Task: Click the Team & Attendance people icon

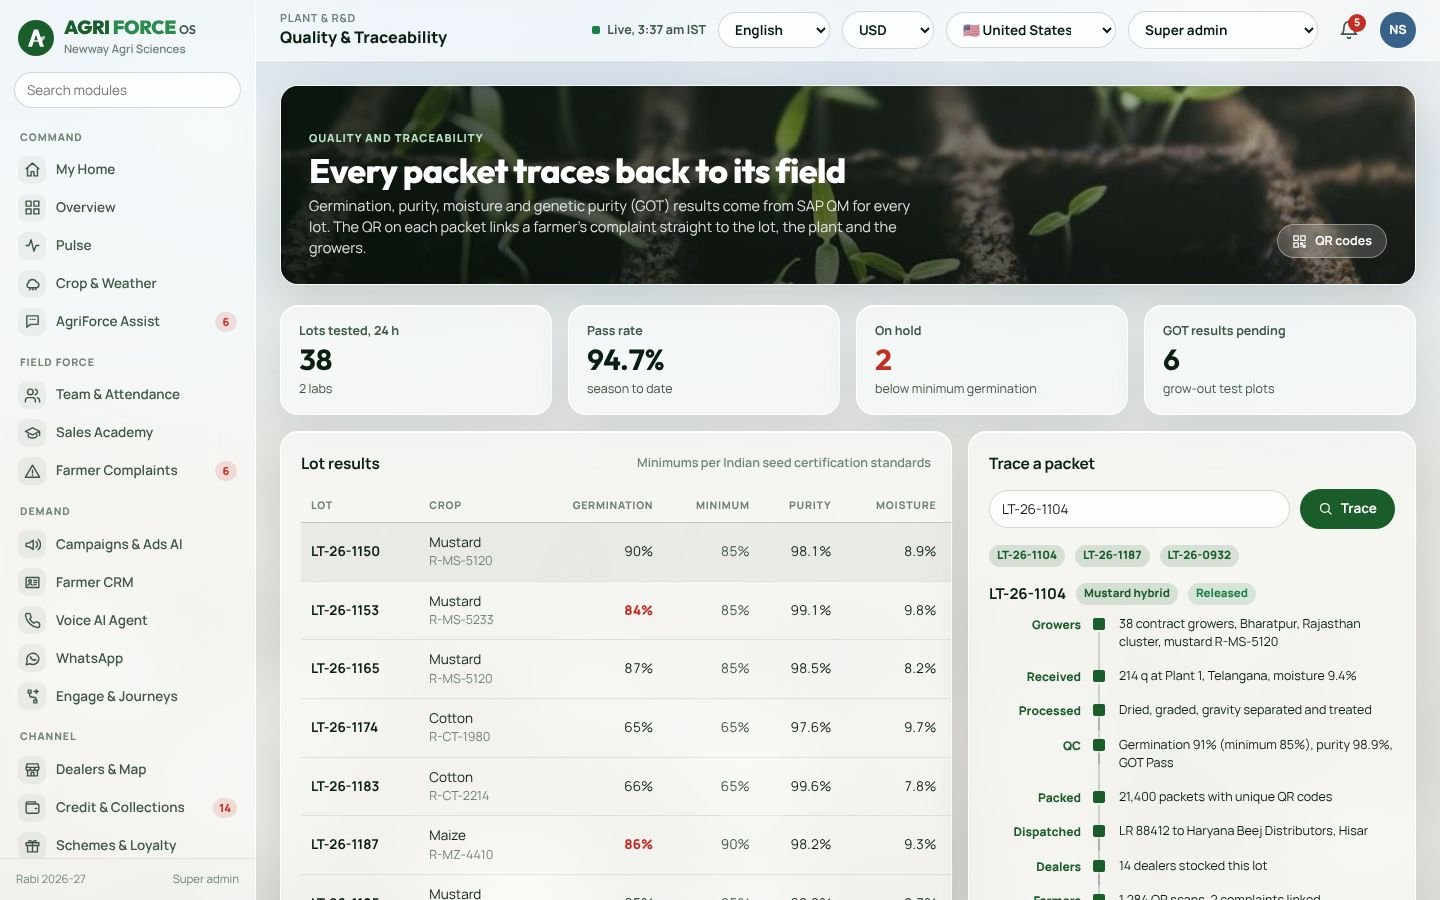Action: 33,395
